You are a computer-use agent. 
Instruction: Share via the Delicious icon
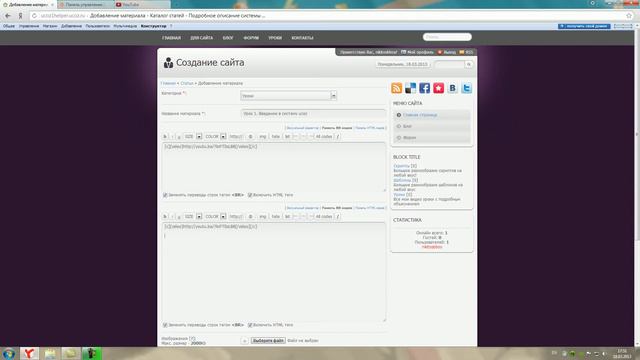pyautogui.click(x=410, y=88)
